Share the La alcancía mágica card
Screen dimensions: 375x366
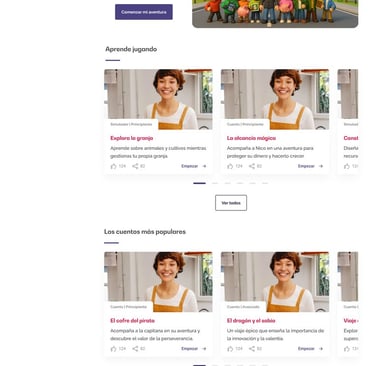[x=252, y=166]
